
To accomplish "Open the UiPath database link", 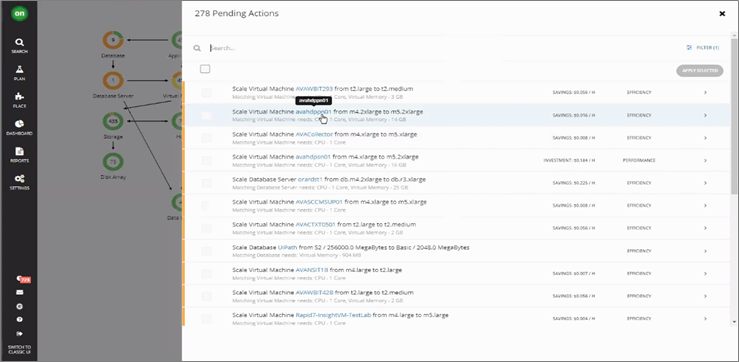I will pyautogui.click(x=287, y=247).
